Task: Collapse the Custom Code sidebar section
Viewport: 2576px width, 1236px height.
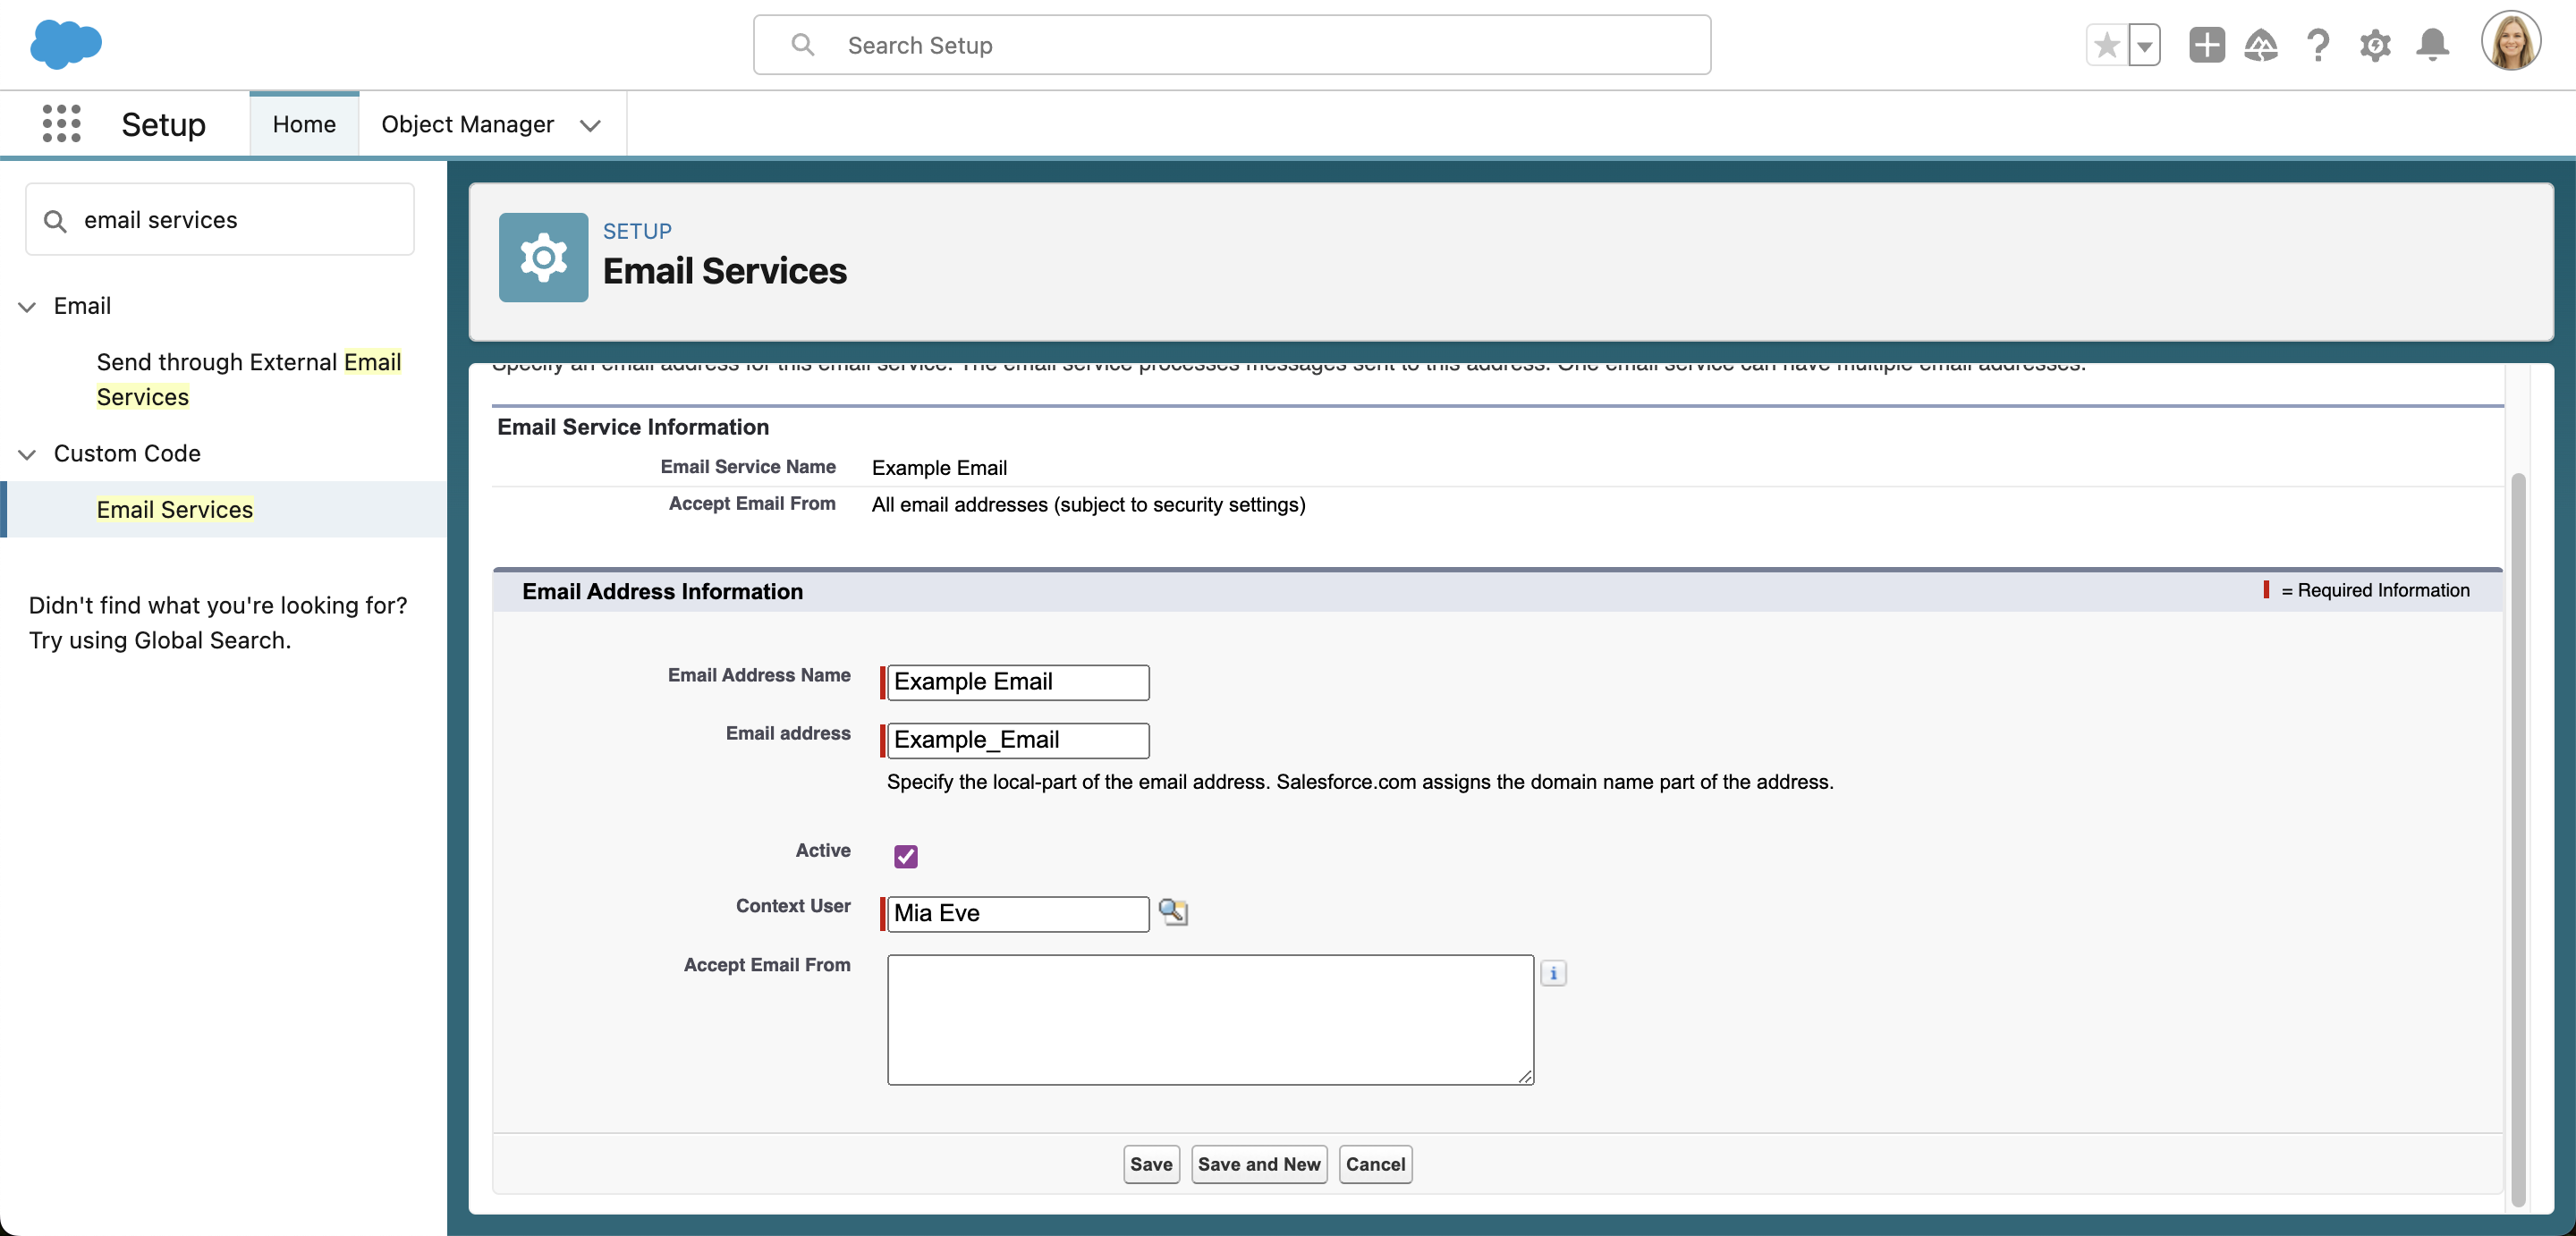Action: point(27,454)
